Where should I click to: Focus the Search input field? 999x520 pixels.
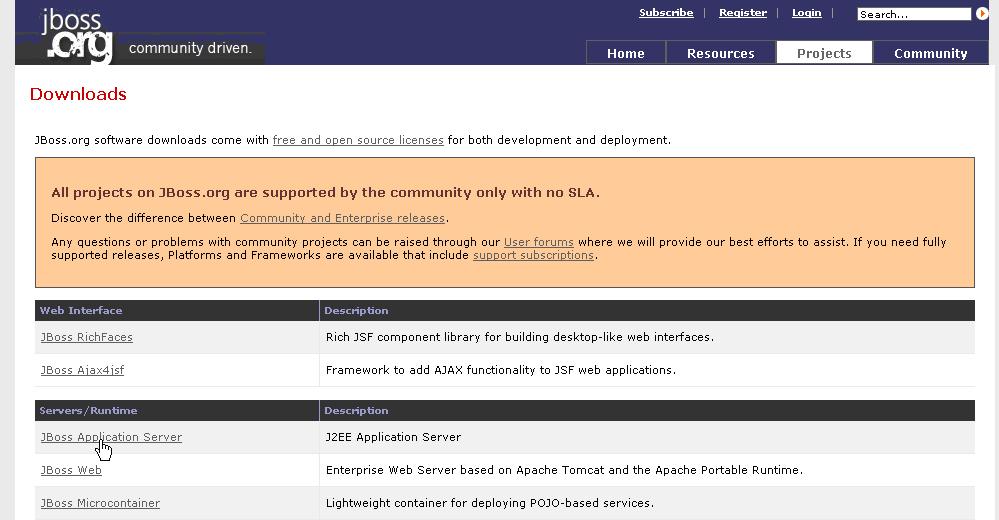(x=914, y=14)
